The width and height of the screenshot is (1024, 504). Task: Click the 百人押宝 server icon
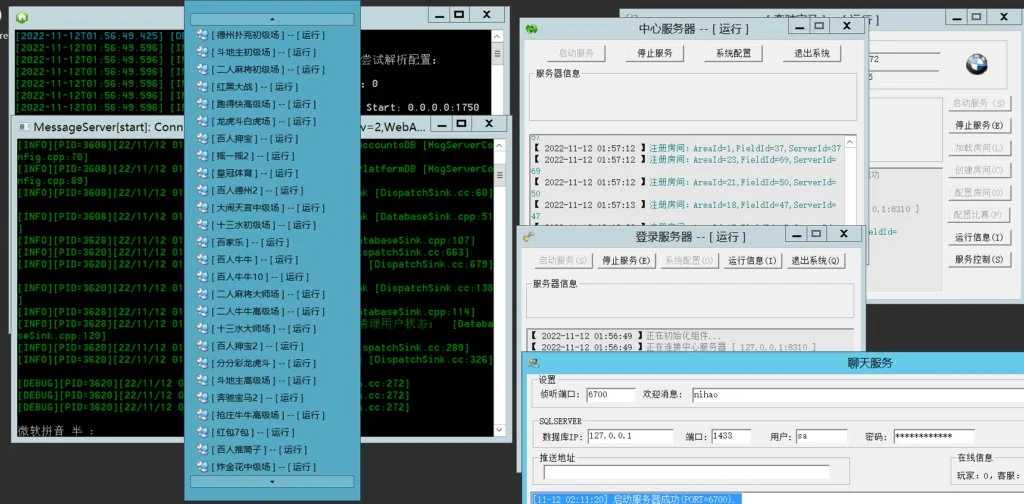[x=202, y=138]
